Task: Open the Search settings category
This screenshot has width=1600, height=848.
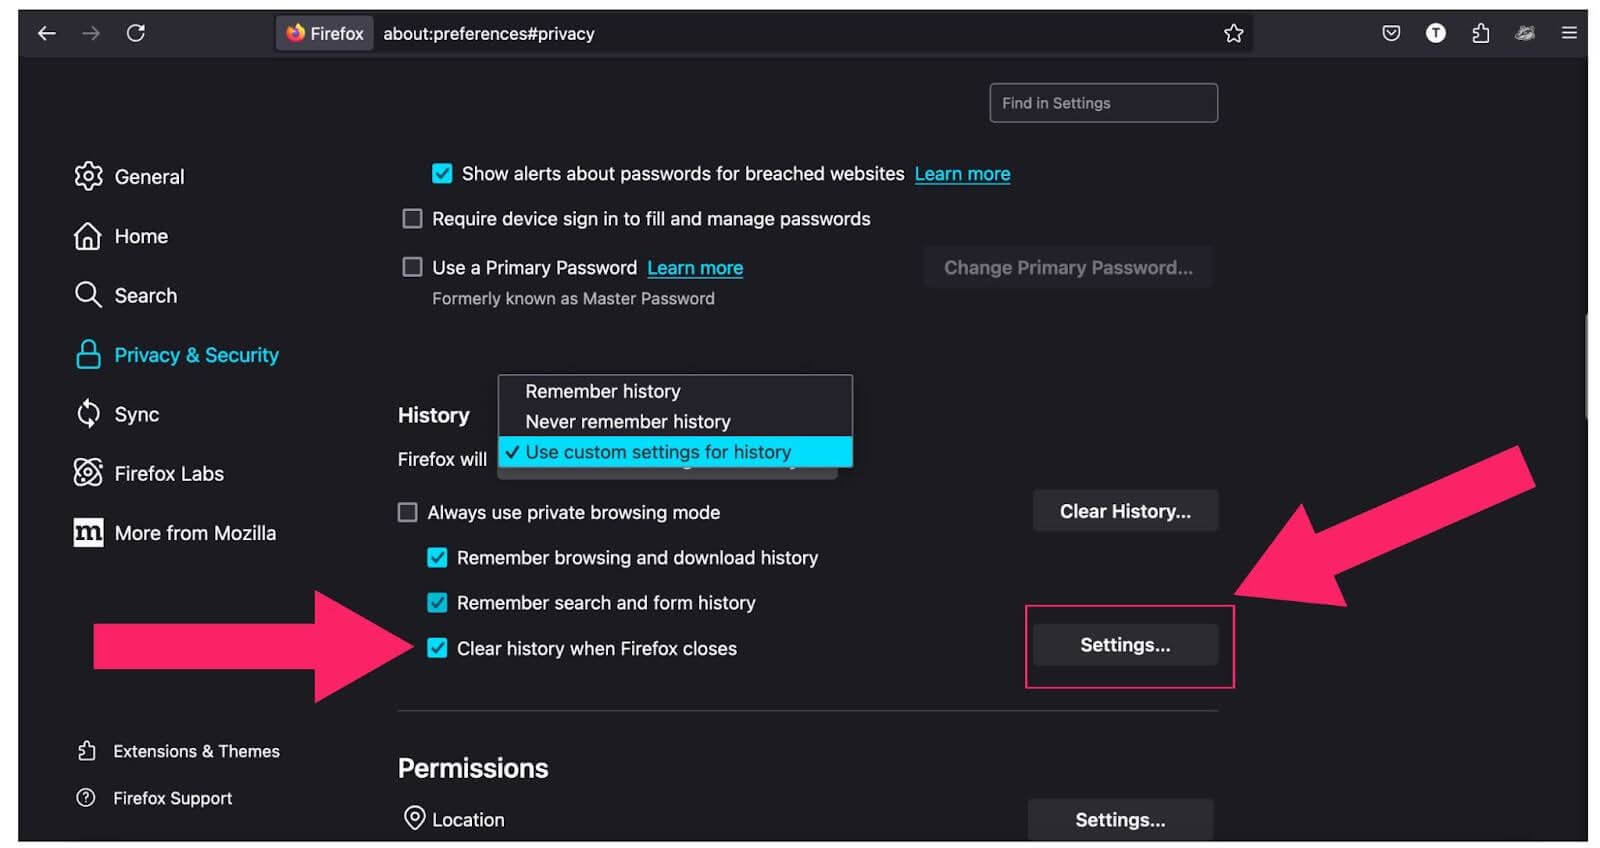Action: coord(146,295)
